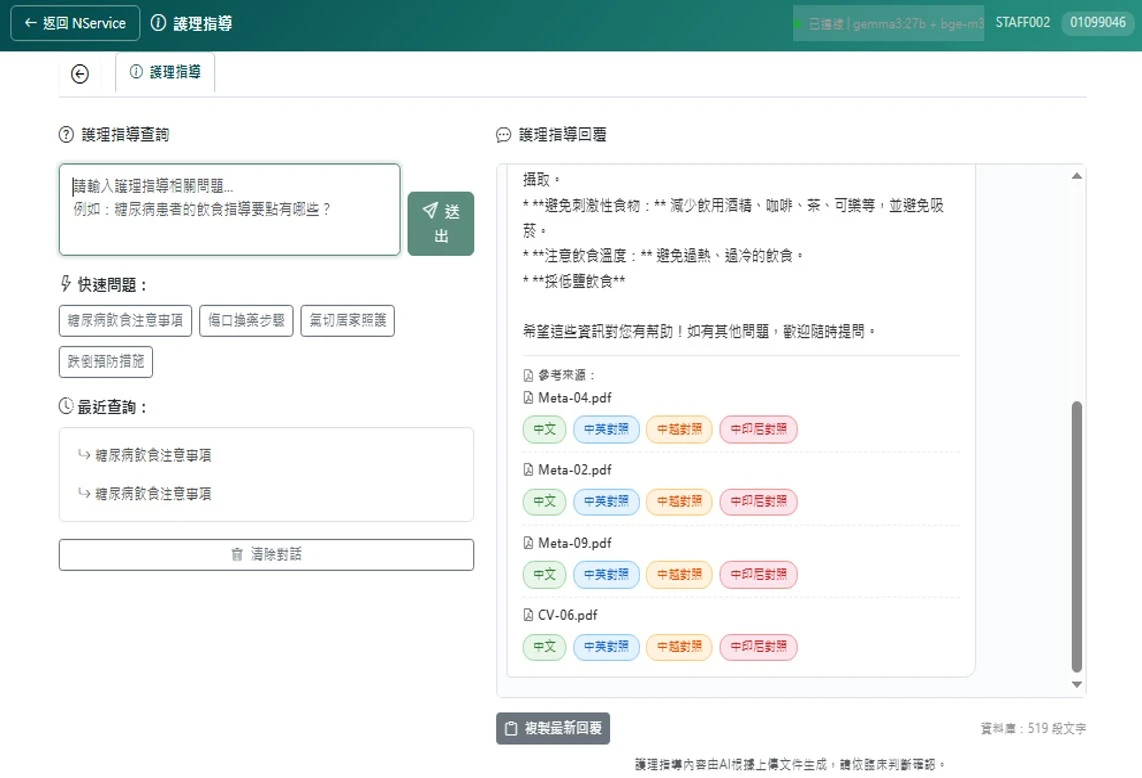Select 中文 tag under Meta-04.pdf
Image resolution: width=1142 pixels, height=778 pixels.
click(x=544, y=429)
